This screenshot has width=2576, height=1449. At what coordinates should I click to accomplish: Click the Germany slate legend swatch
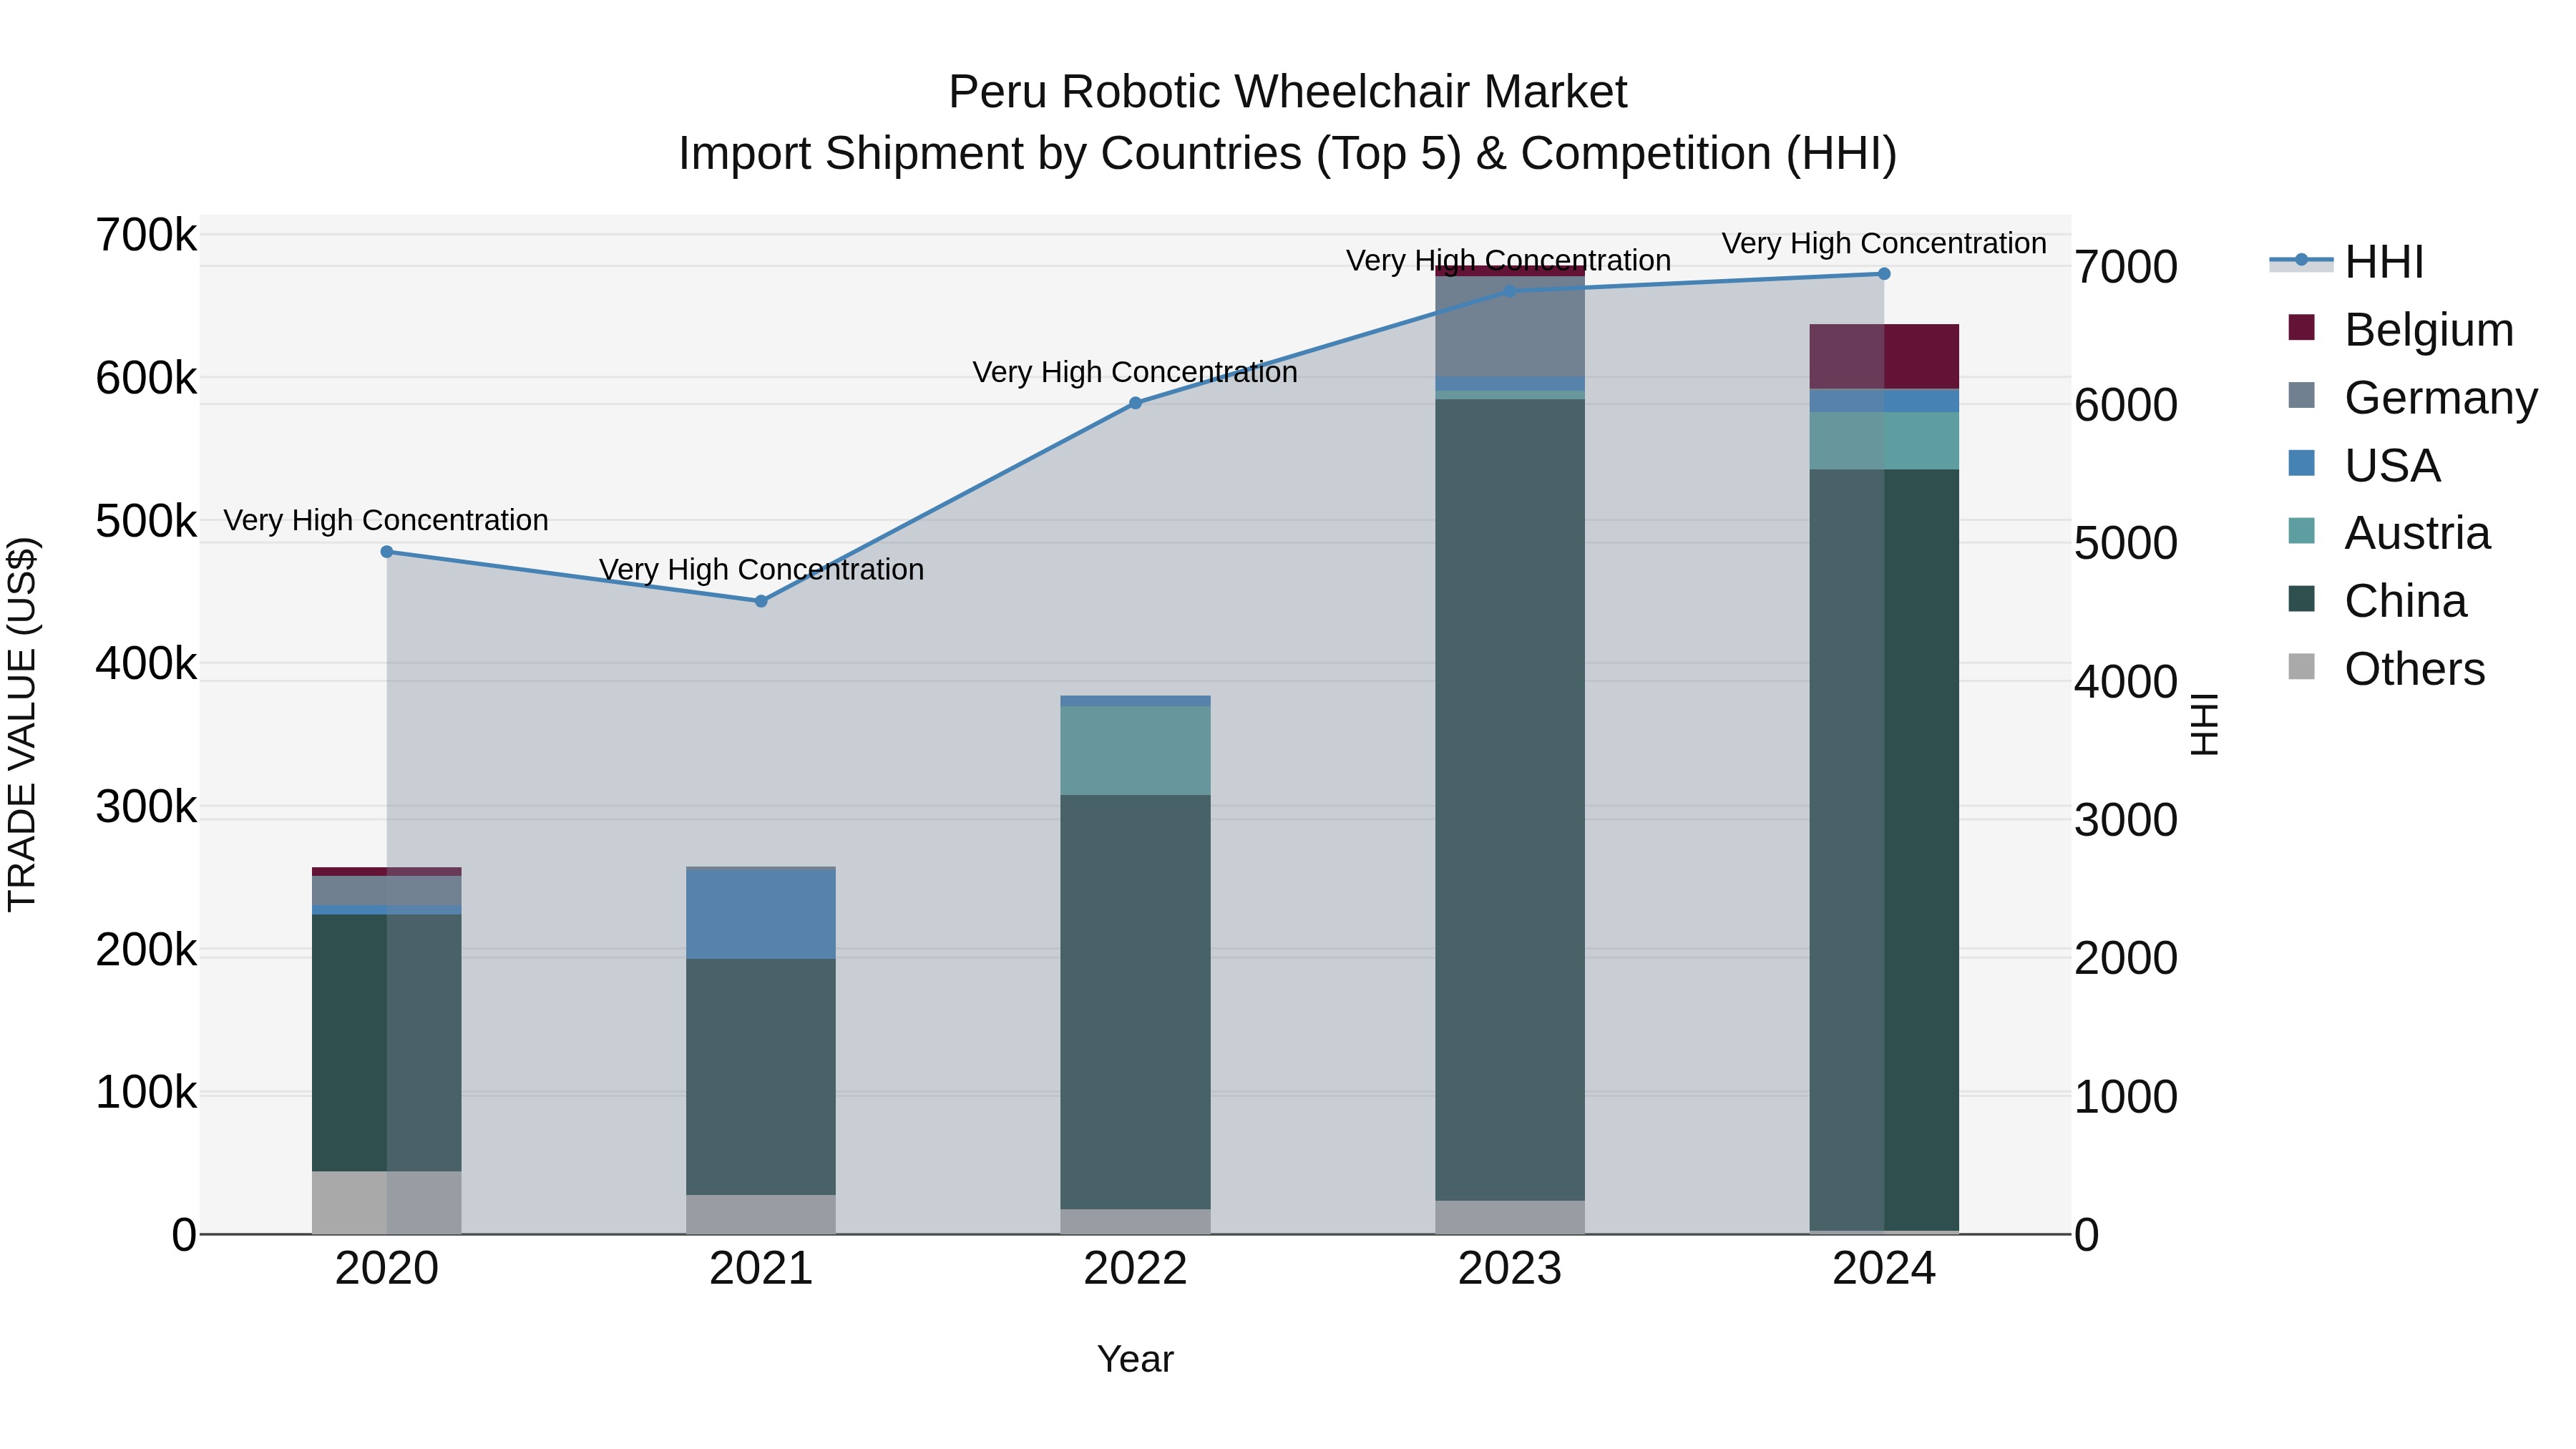(2301, 395)
